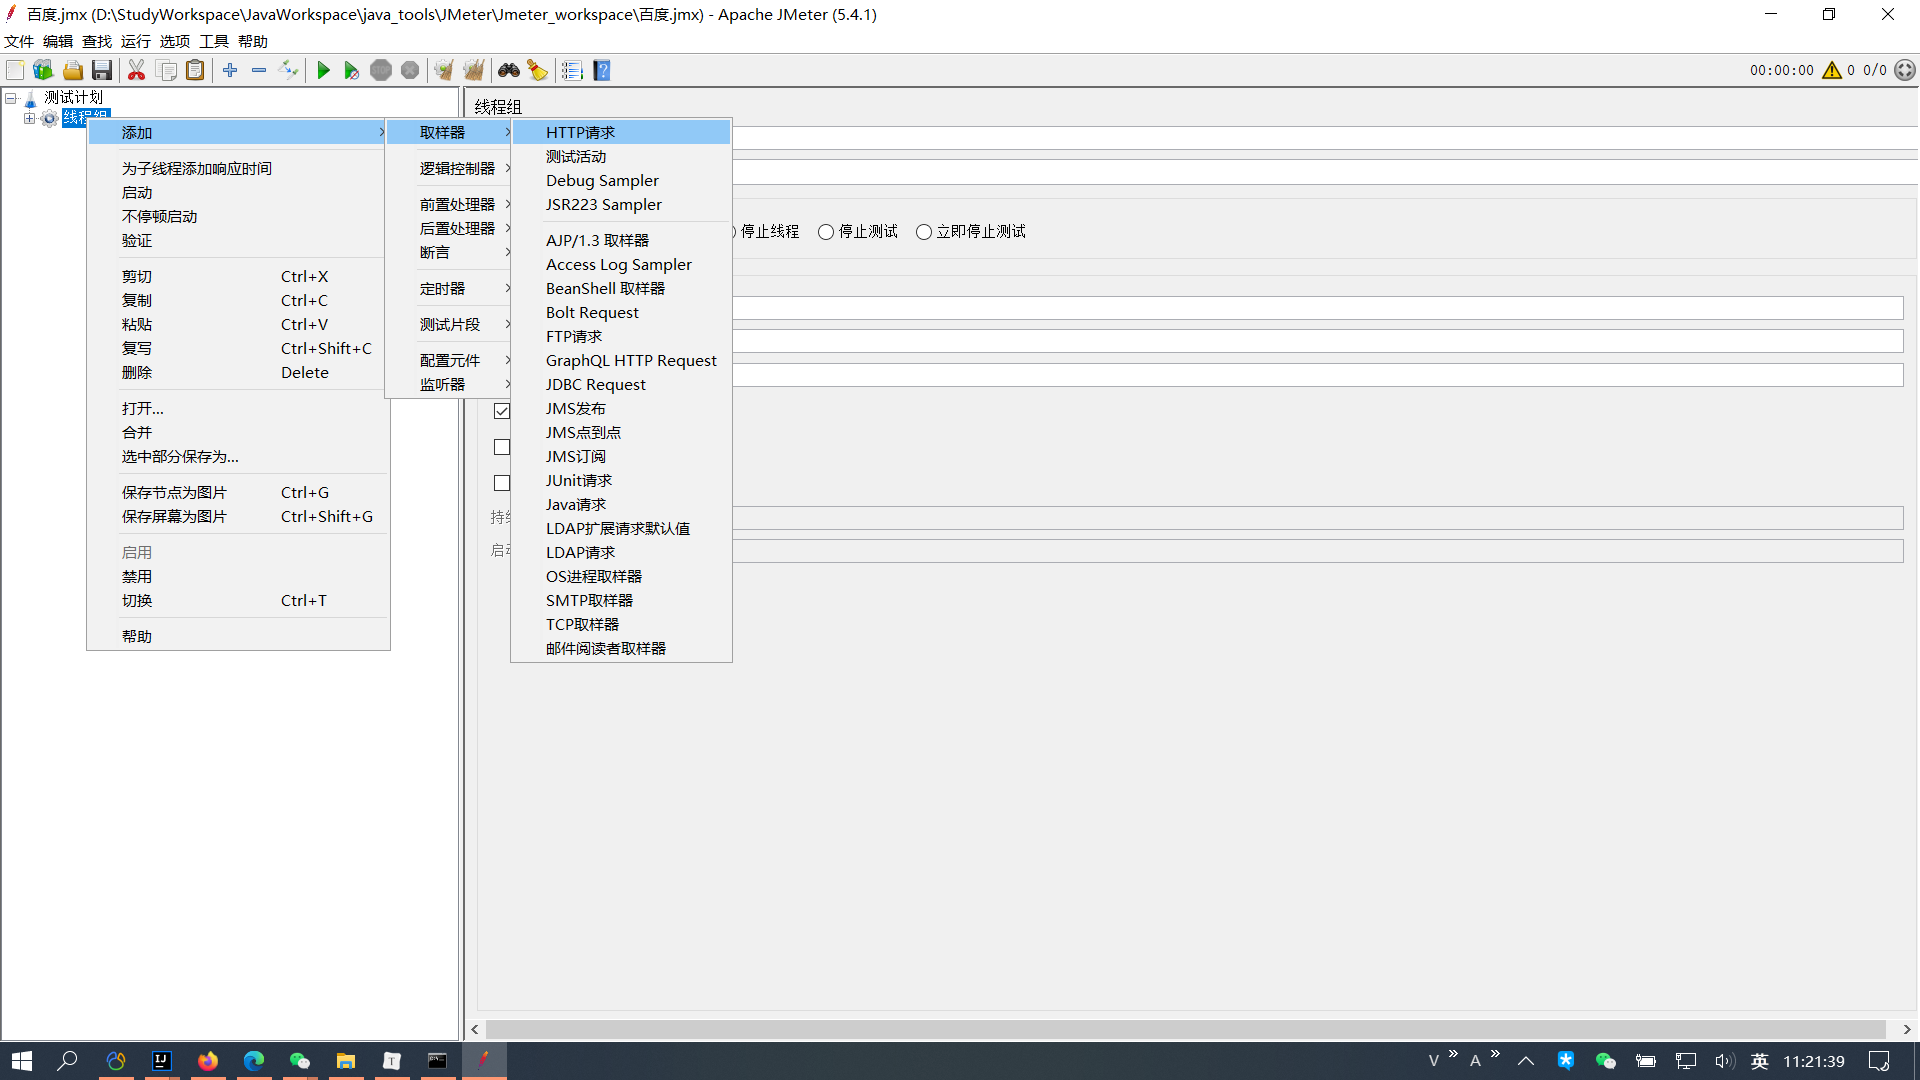Click the Reset Search brush icon
Screen dimensions: 1920x1080
coord(538,70)
